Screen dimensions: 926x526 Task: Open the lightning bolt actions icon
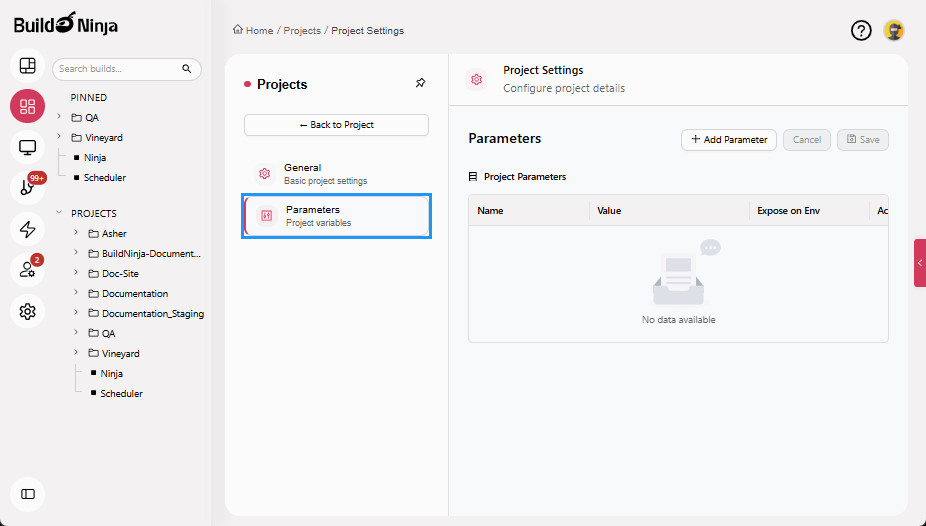pyautogui.click(x=28, y=229)
